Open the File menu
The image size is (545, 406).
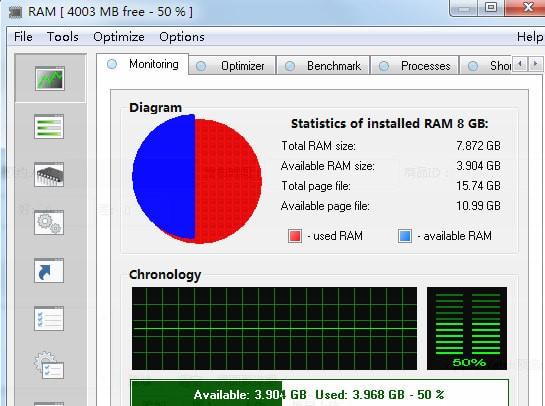[23, 36]
